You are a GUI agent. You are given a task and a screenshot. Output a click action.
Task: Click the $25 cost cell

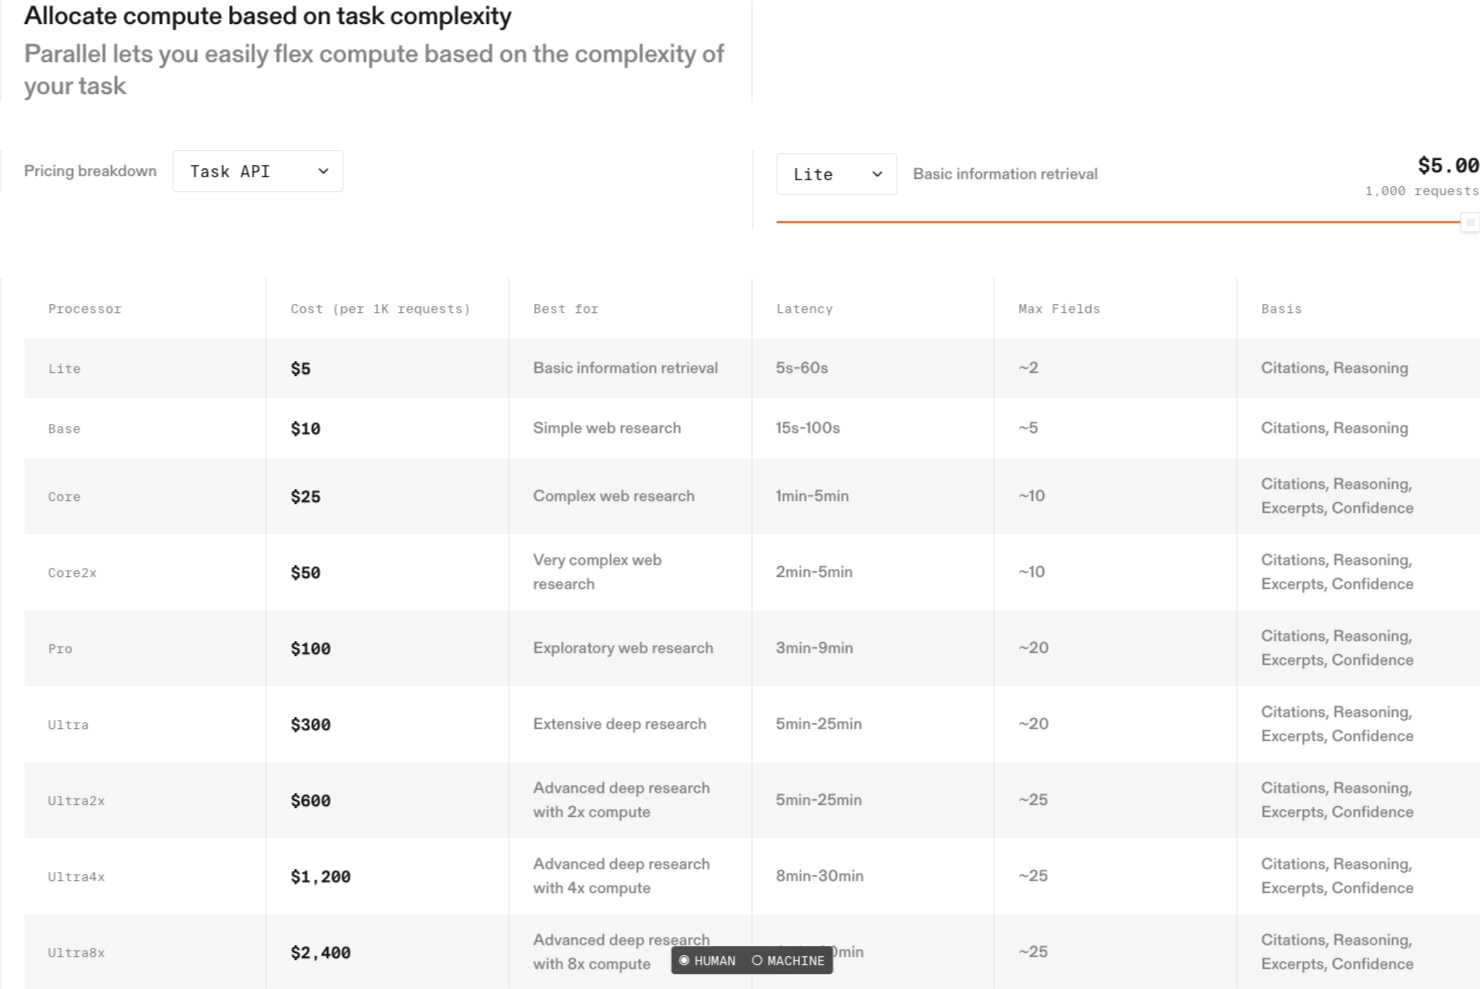tap(305, 497)
